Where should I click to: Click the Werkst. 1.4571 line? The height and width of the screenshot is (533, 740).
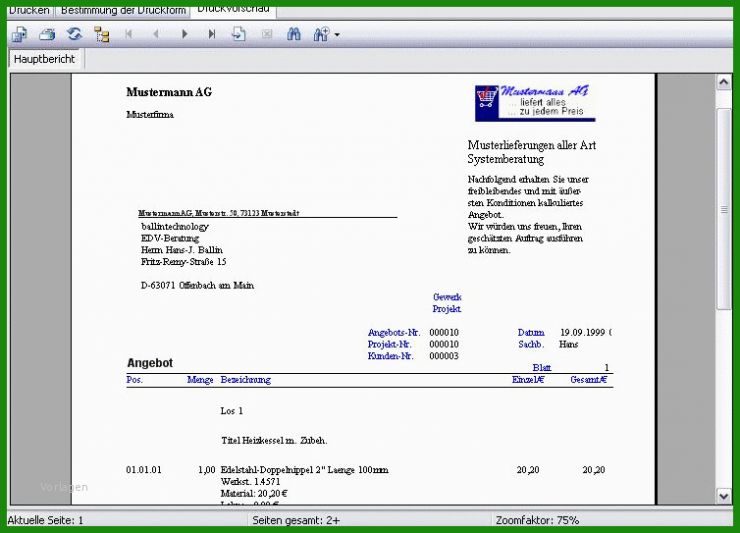pos(250,482)
